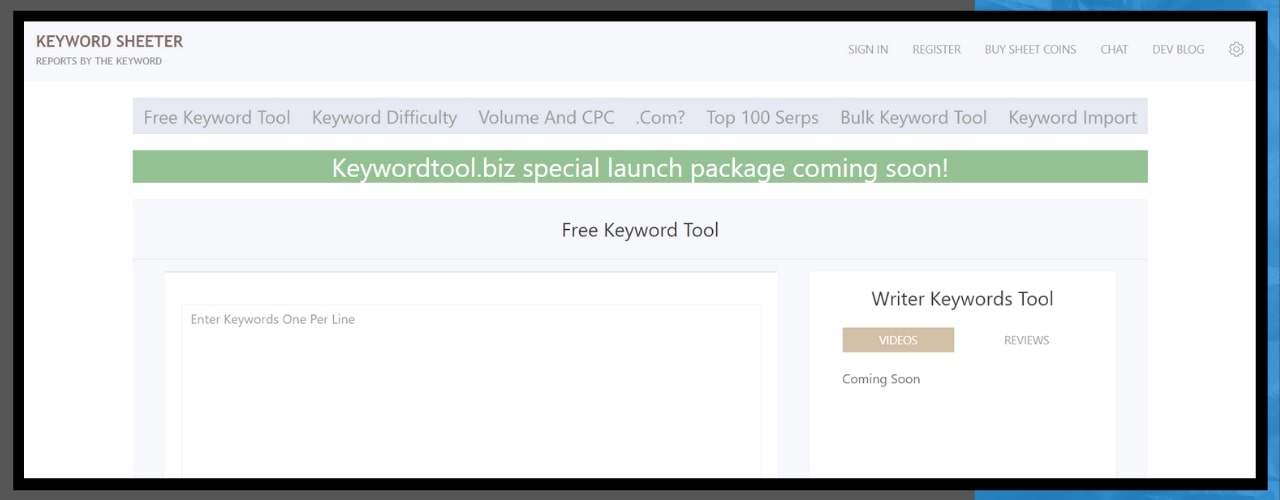1280x500 pixels.
Task: Visit the Dev Blog
Action: [x=1178, y=49]
